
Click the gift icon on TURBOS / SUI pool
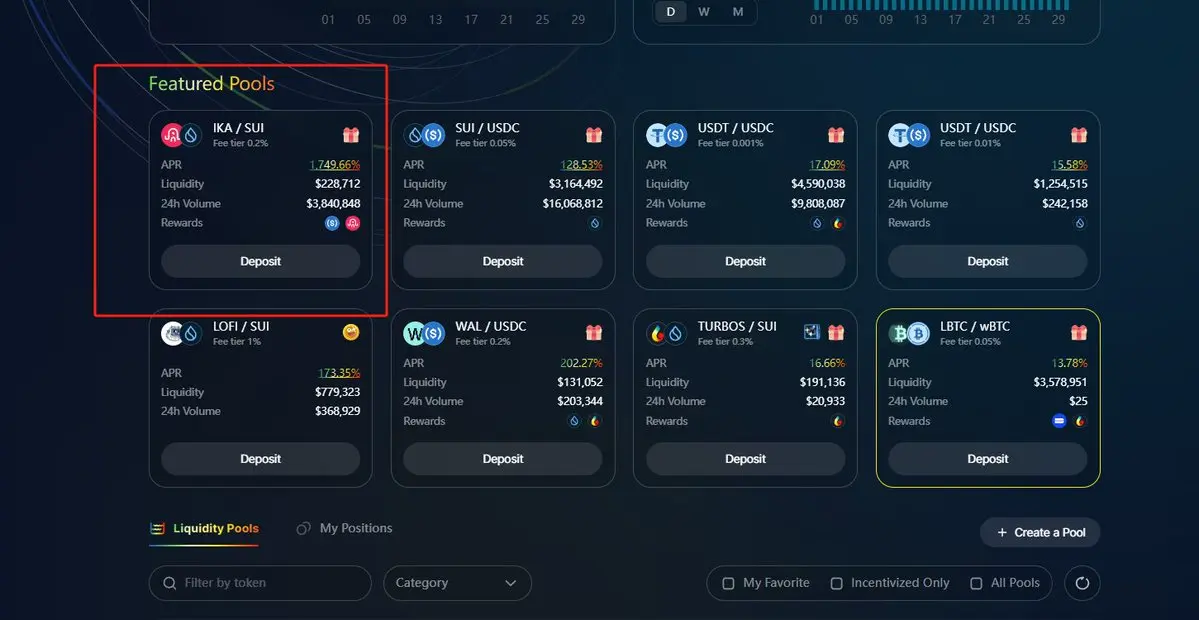click(836, 333)
